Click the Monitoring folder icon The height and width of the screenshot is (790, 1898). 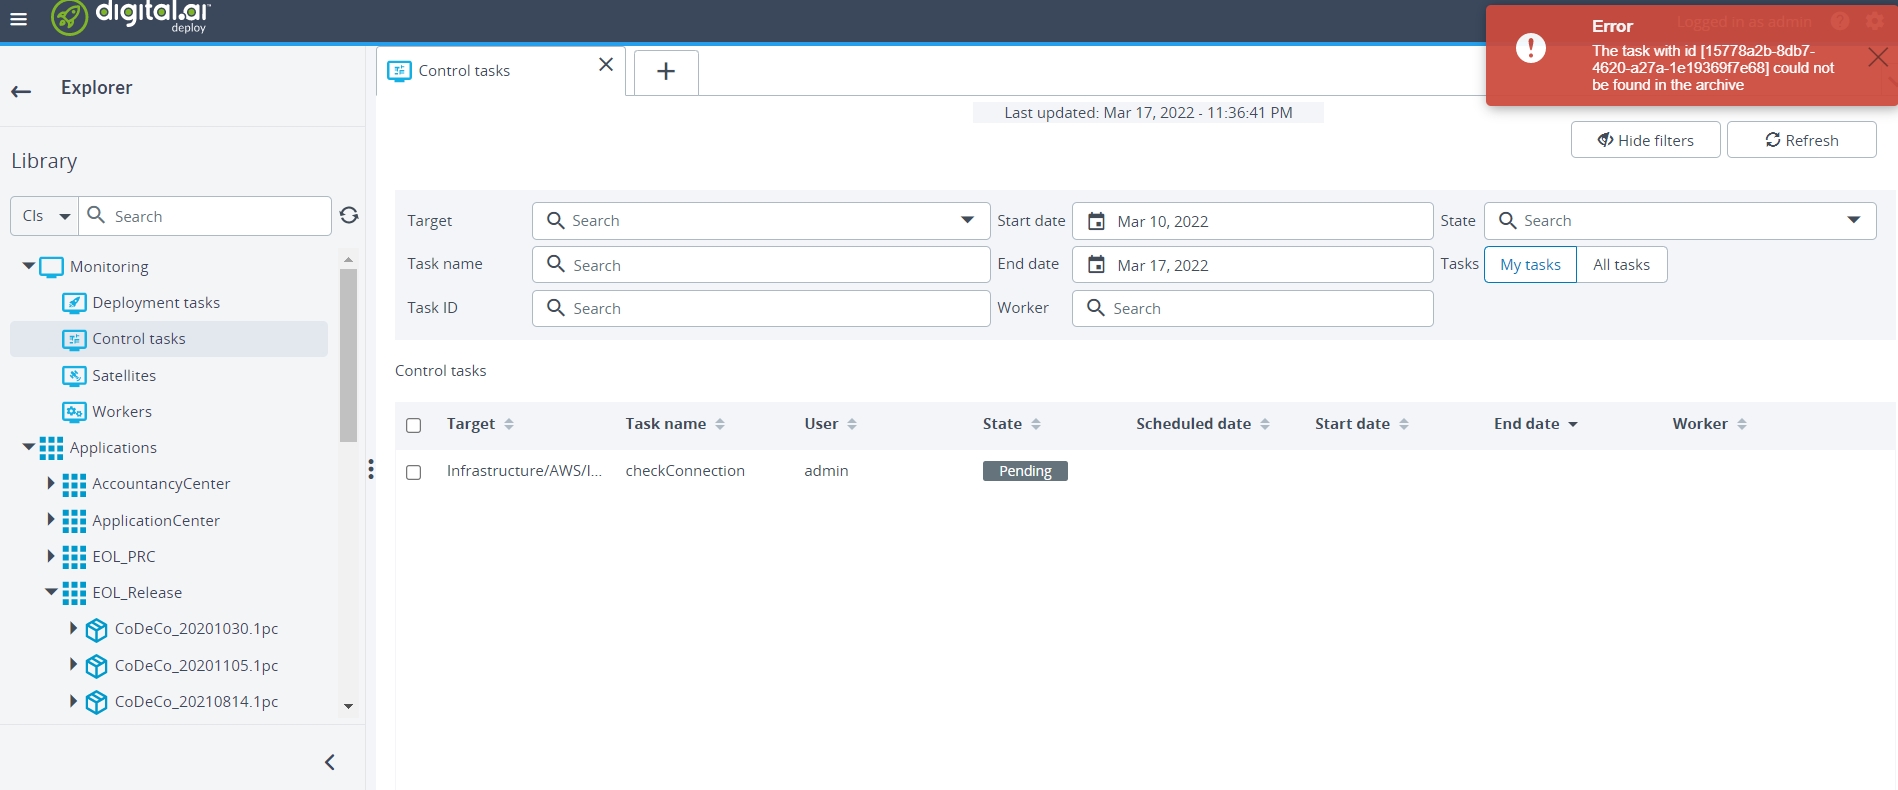point(51,267)
